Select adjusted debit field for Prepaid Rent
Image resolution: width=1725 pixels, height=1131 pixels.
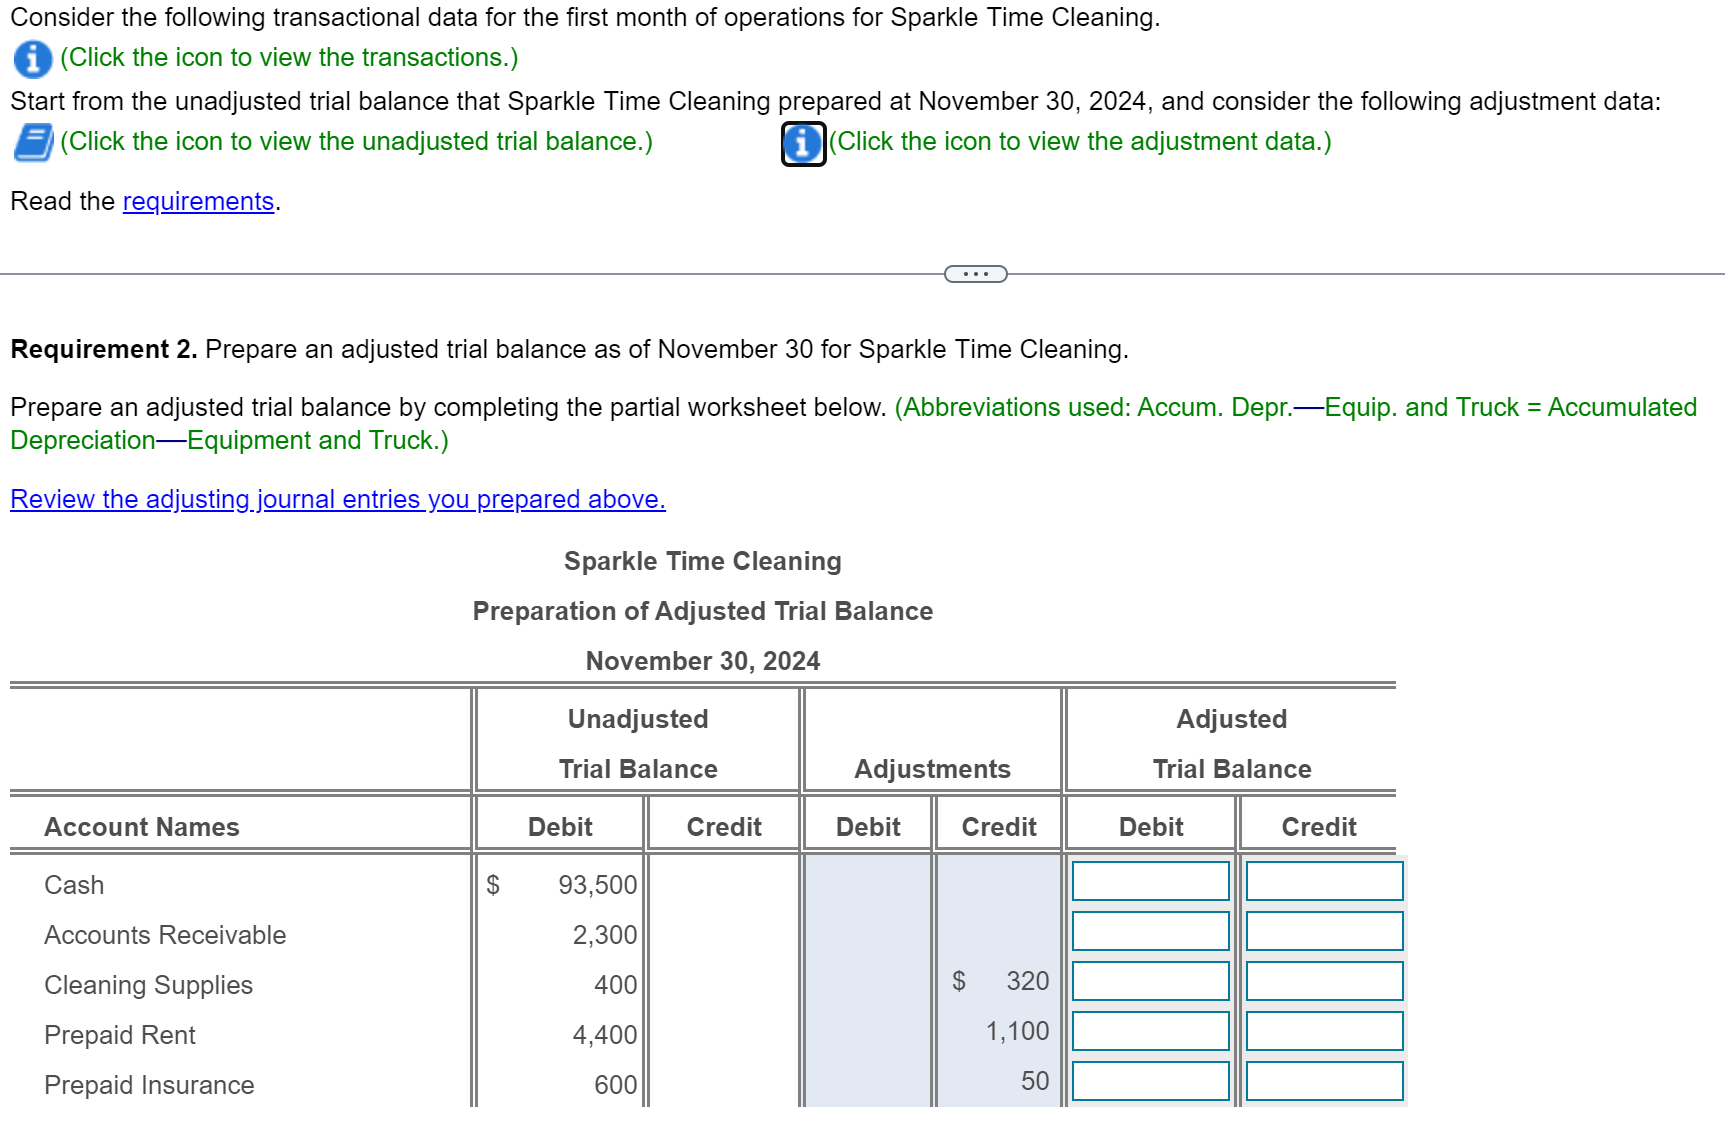(x=1149, y=1030)
